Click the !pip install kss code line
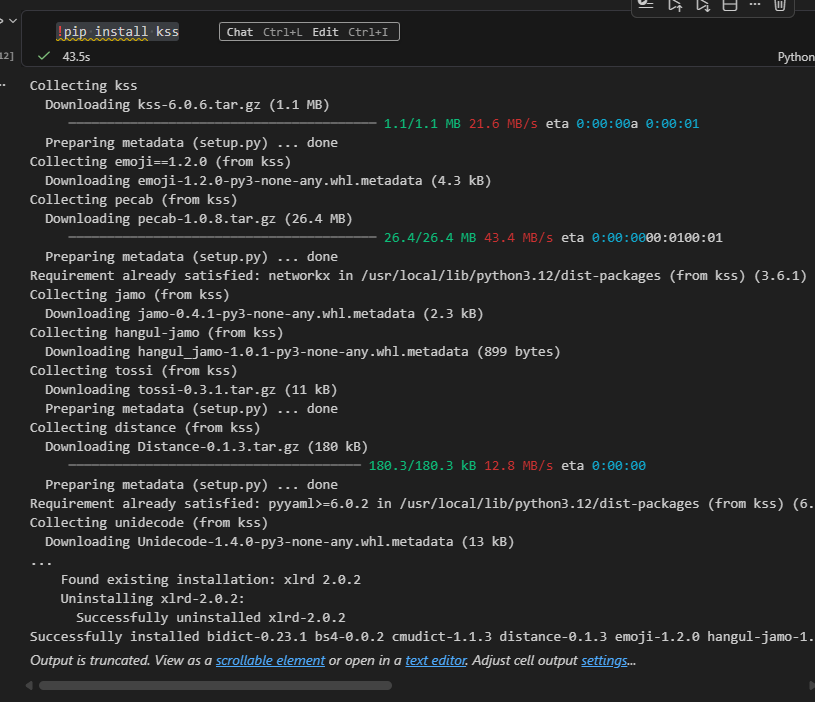The width and height of the screenshot is (815, 702). click(x=117, y=32)
